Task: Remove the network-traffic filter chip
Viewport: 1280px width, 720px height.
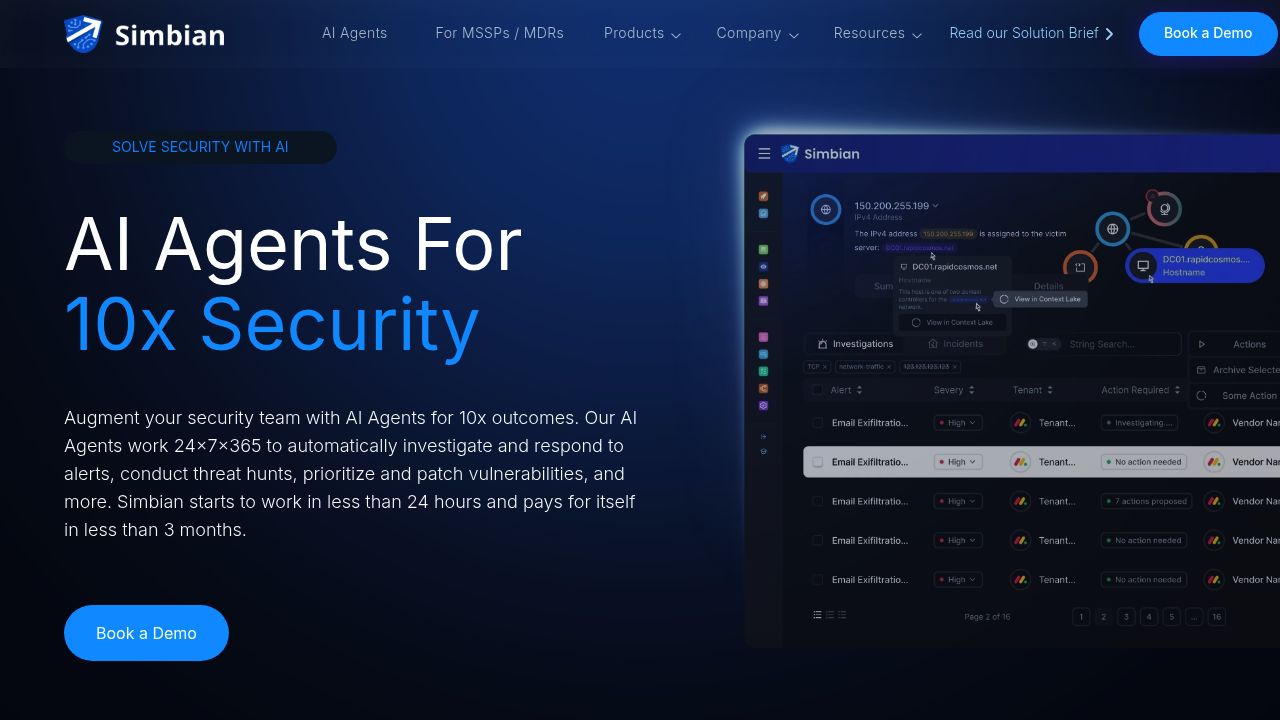Action: point(889,367)
